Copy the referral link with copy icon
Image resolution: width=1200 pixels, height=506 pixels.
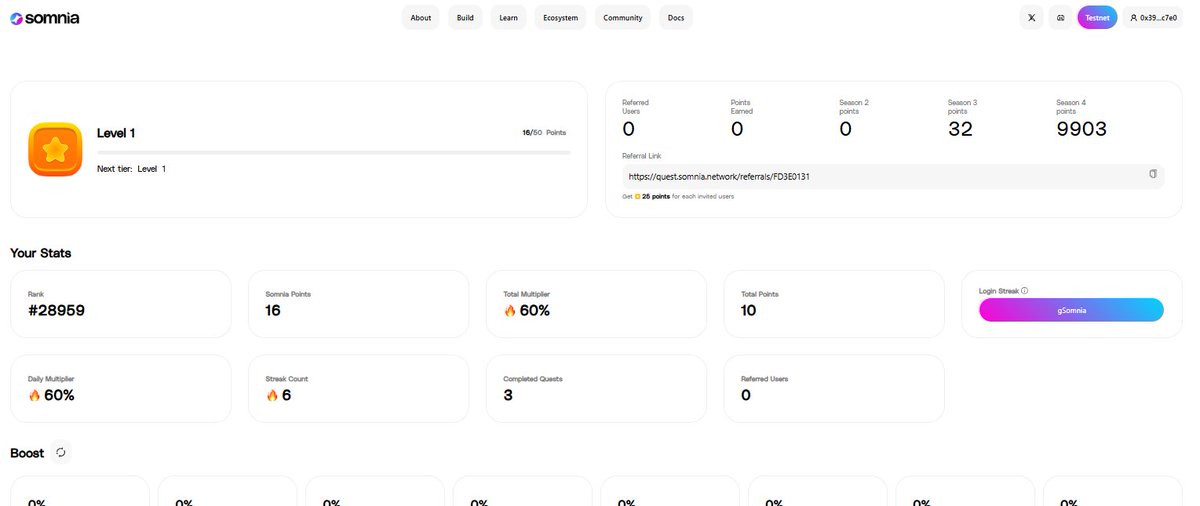(x=1153, y=174)
